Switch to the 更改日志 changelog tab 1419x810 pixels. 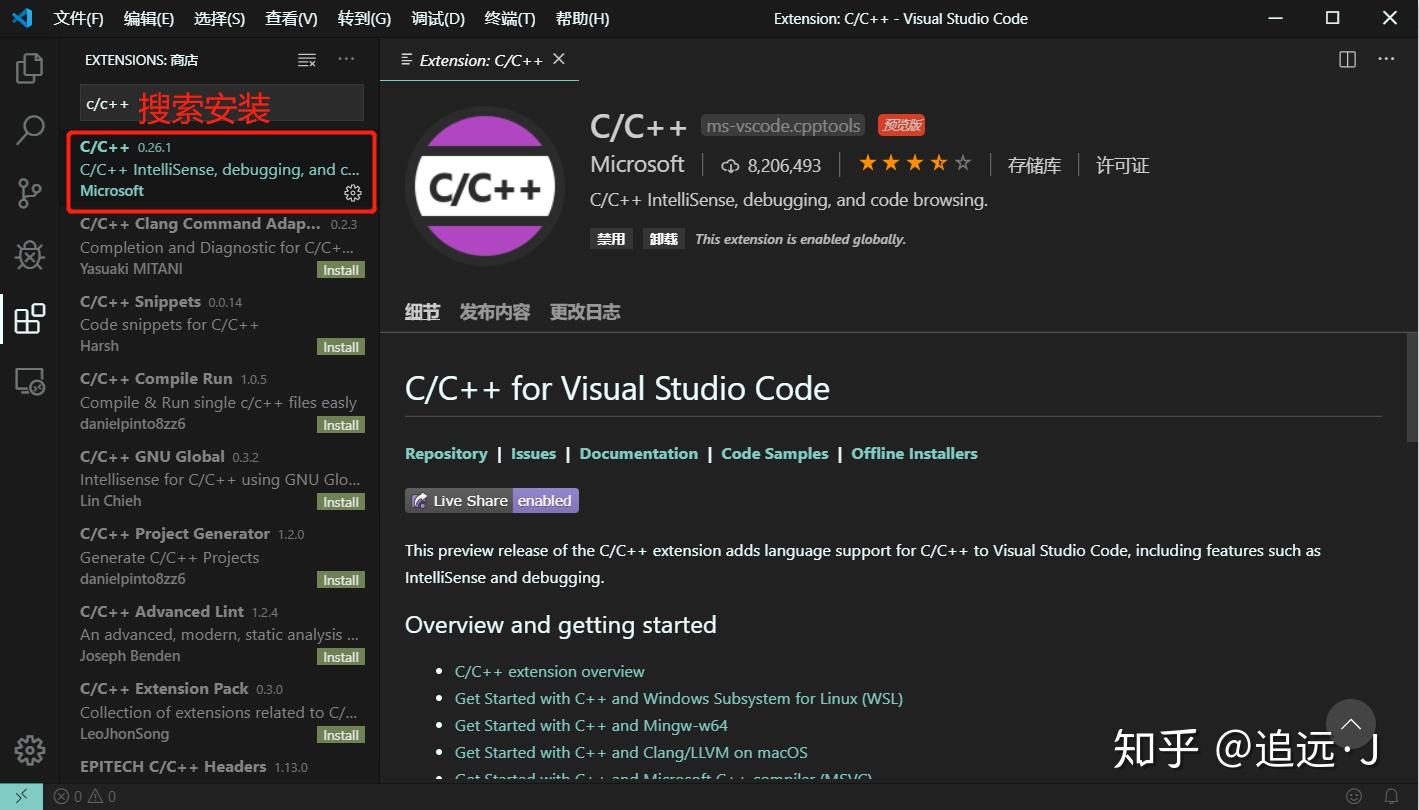coord(585,312)
